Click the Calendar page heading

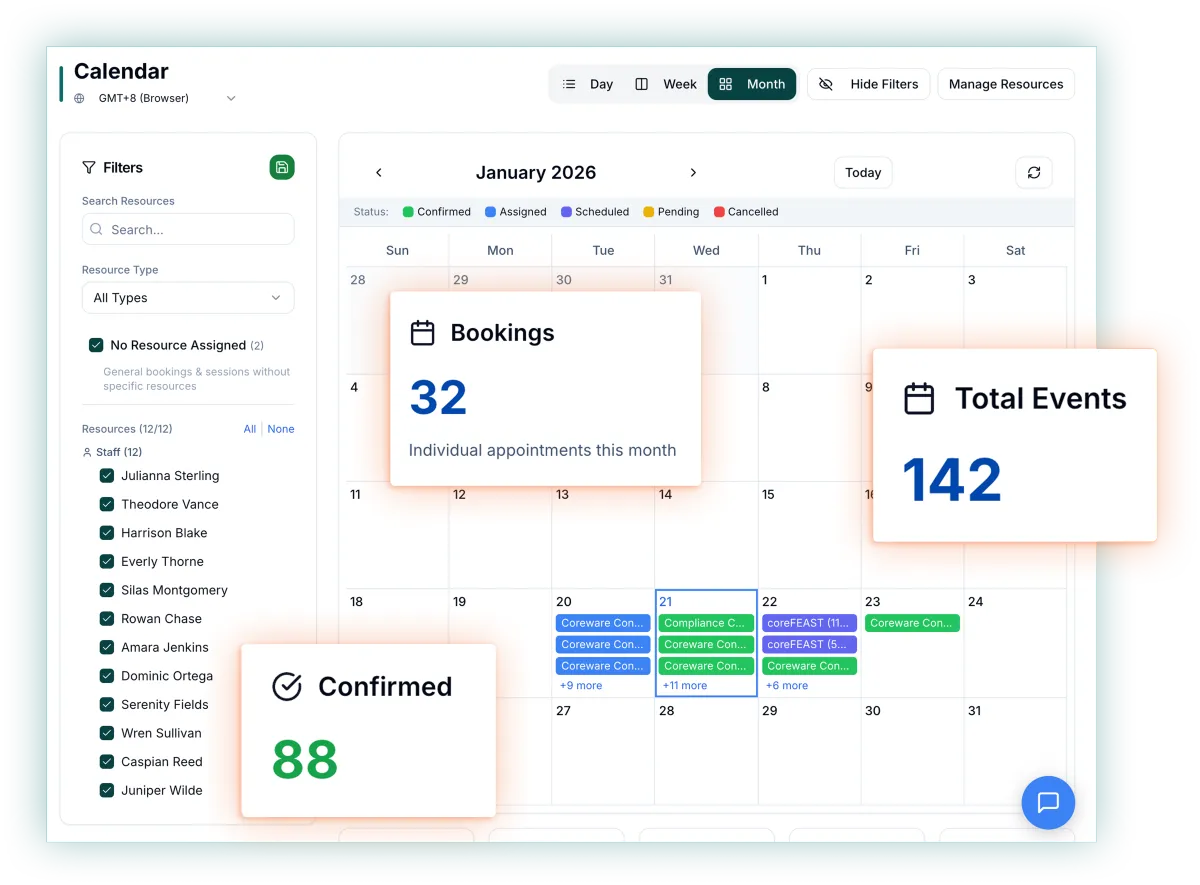click(121, 71)
